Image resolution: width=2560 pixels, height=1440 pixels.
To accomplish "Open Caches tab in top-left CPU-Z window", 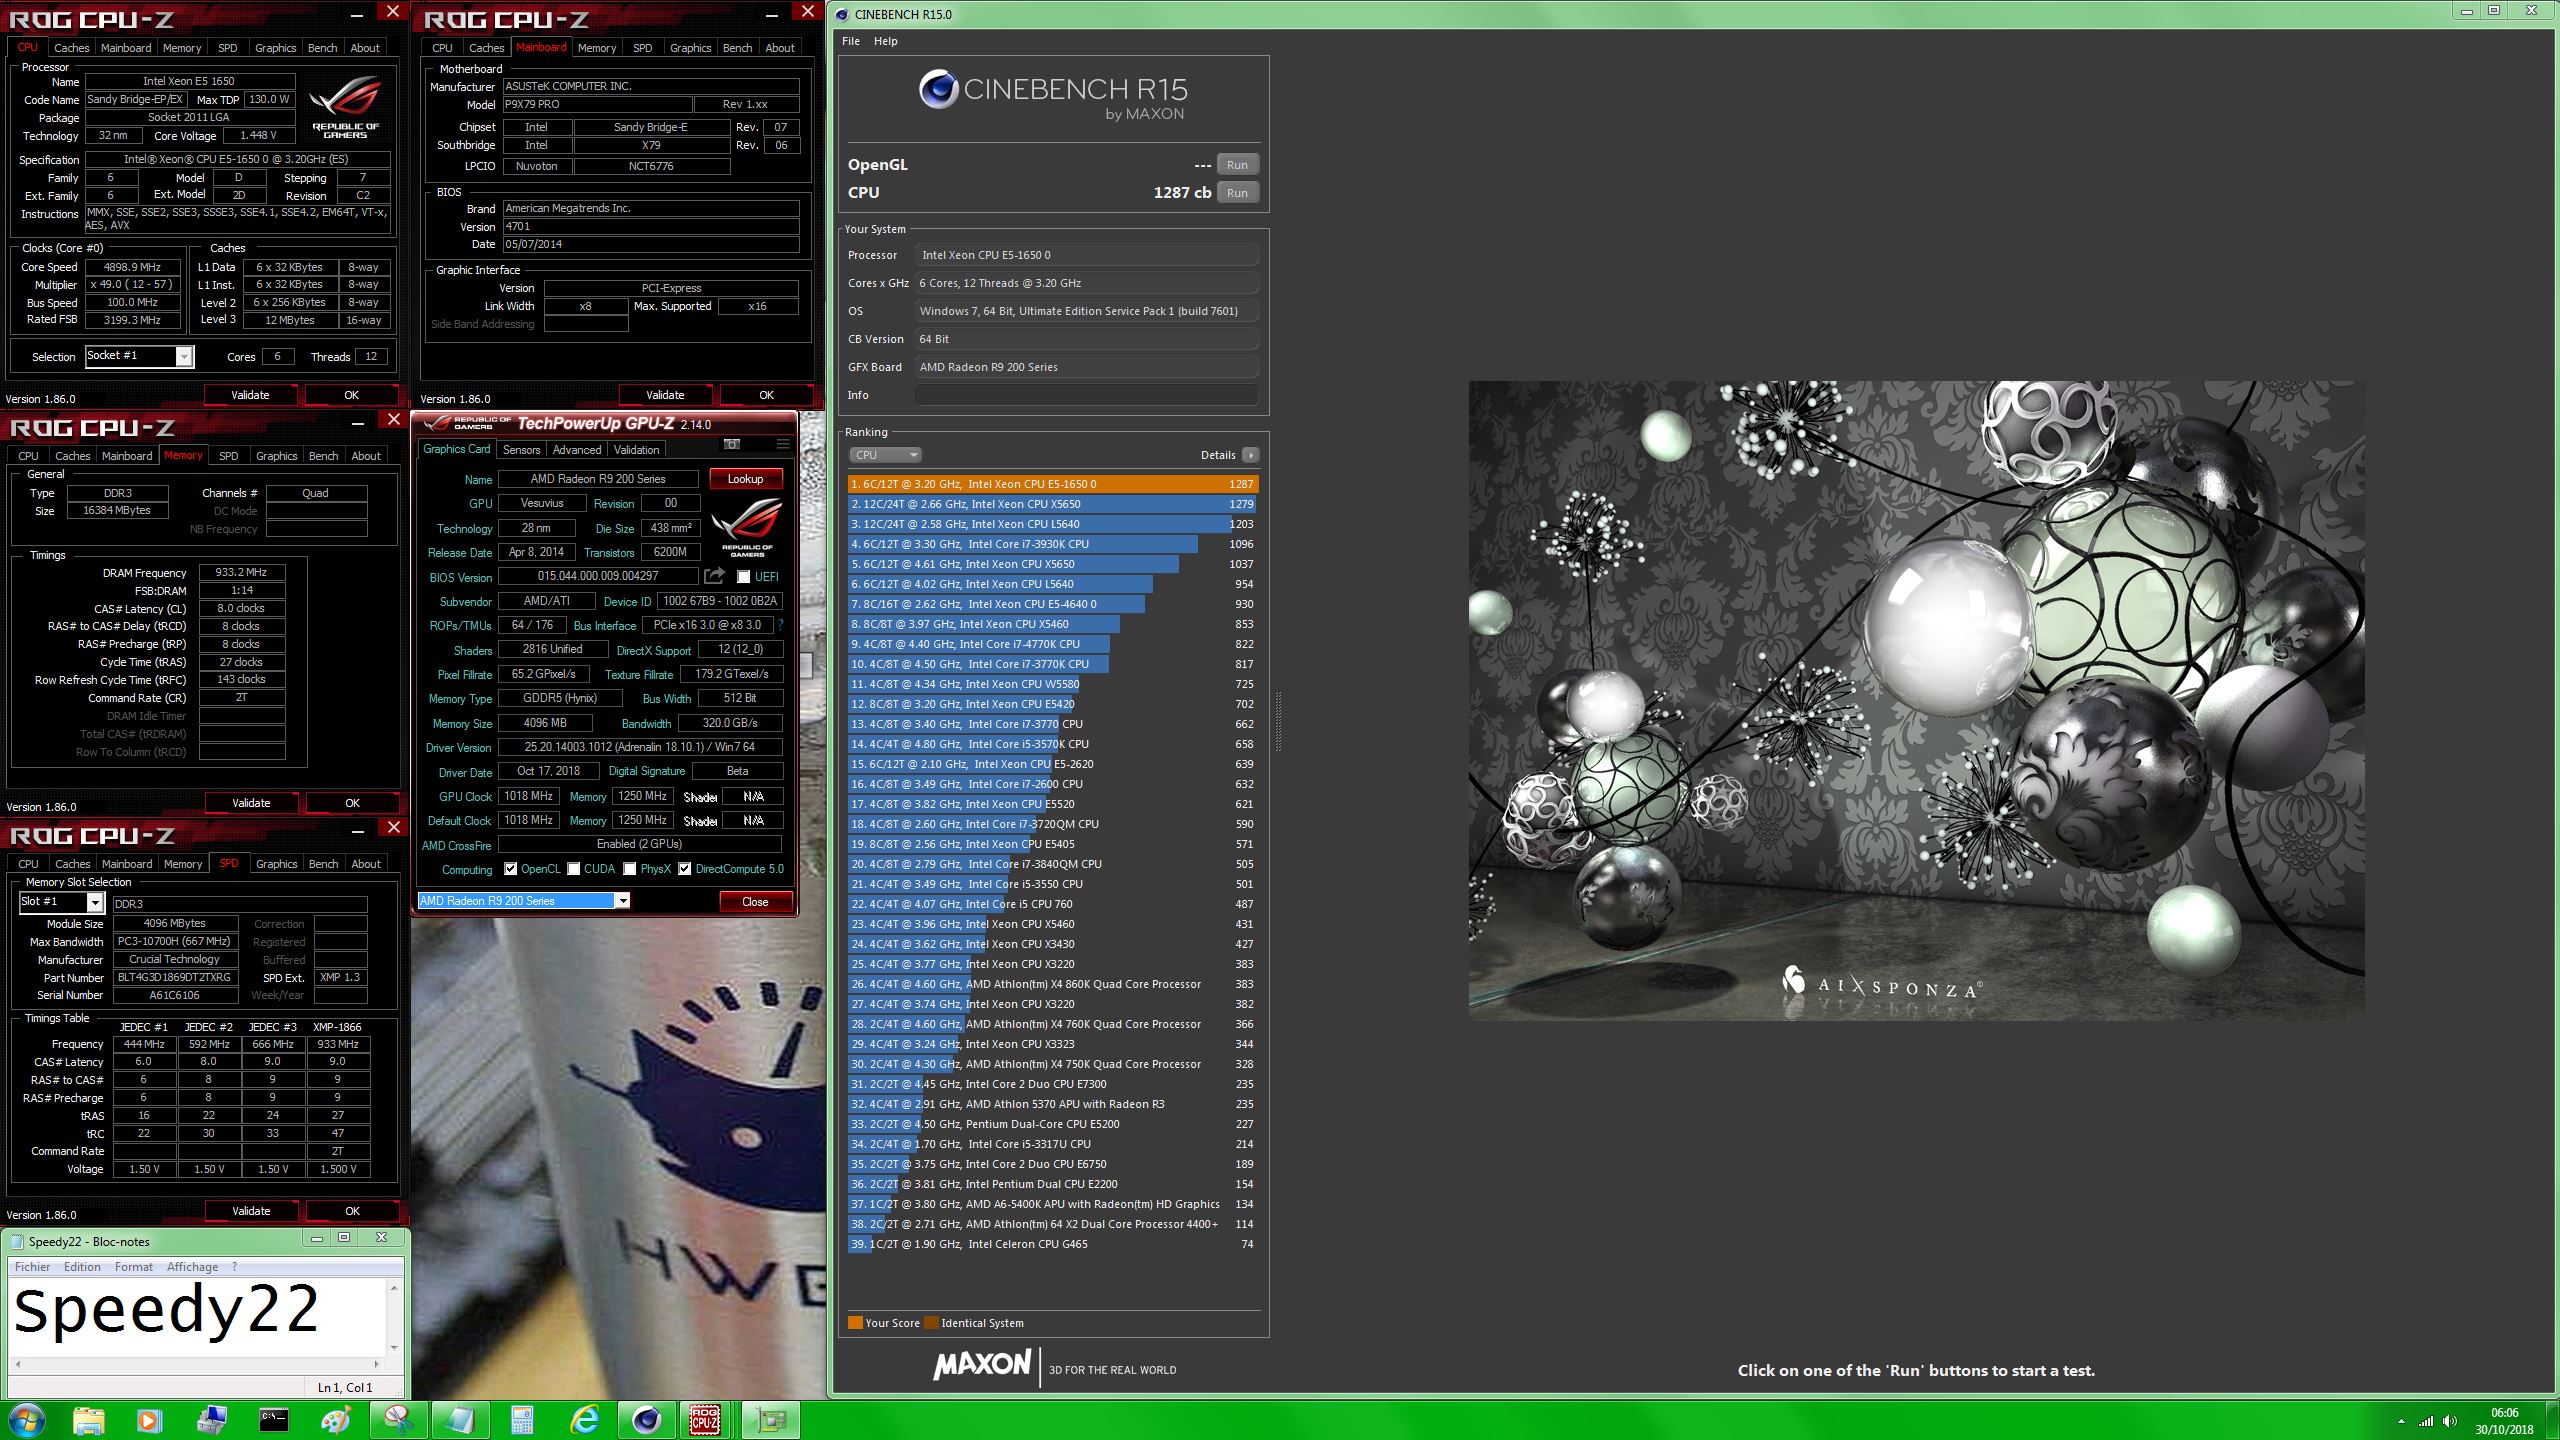I will point(71,48).
